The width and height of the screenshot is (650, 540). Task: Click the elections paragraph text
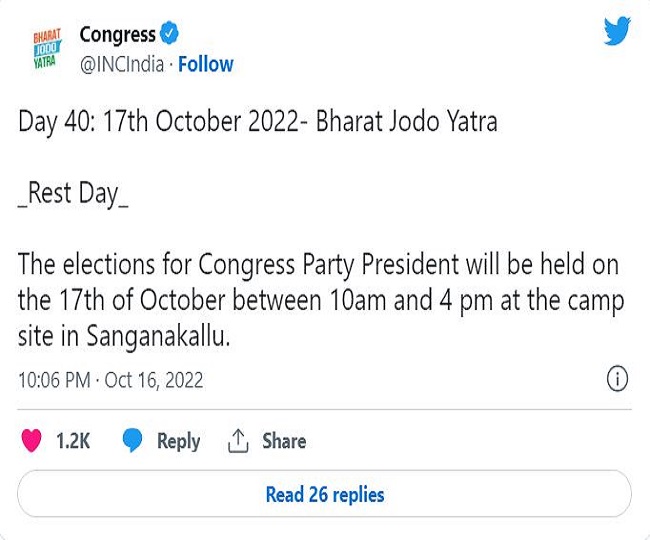pyautogui.click(x=321, y=299)
